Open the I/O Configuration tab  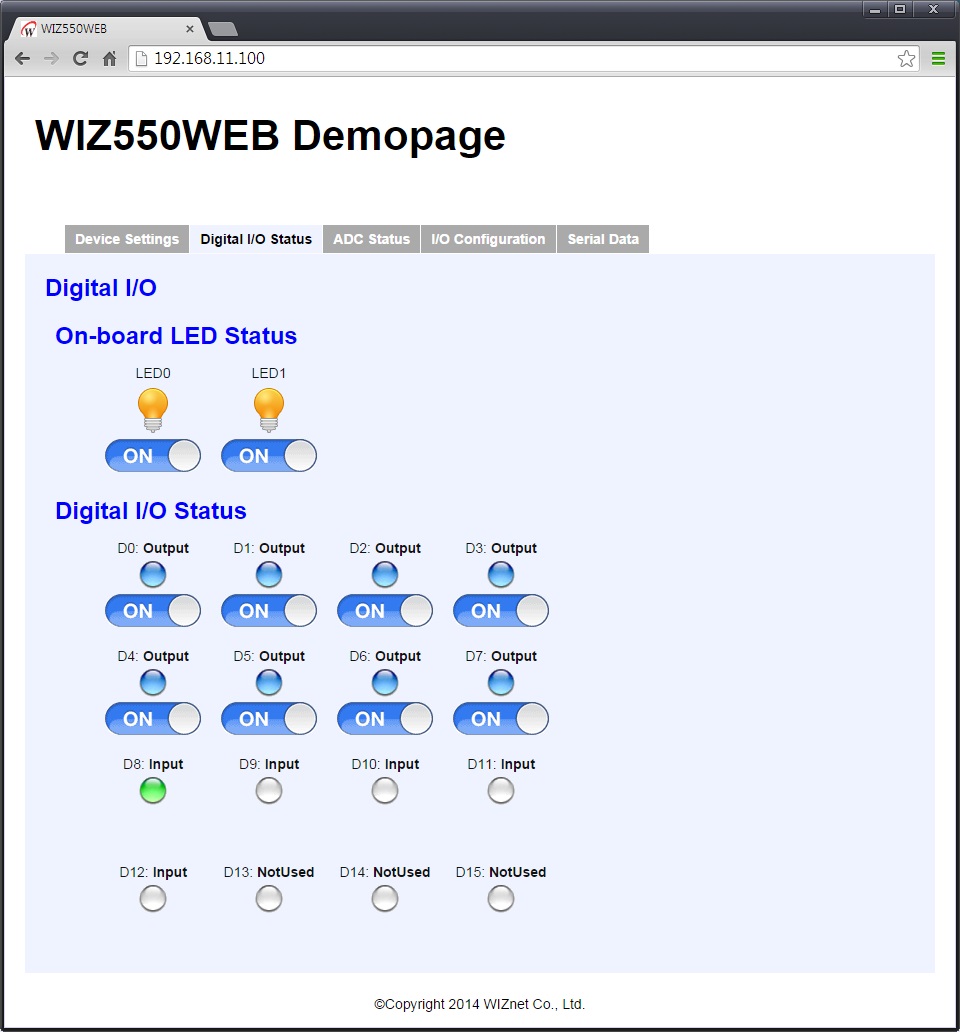tap(488, 239)
